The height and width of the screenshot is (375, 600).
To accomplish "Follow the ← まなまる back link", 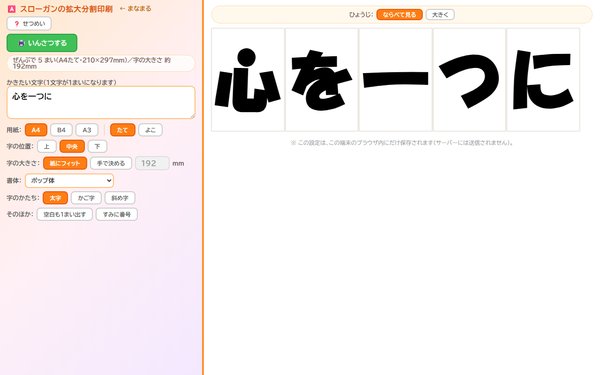I will pyautogui.click(x=135, y=8).
